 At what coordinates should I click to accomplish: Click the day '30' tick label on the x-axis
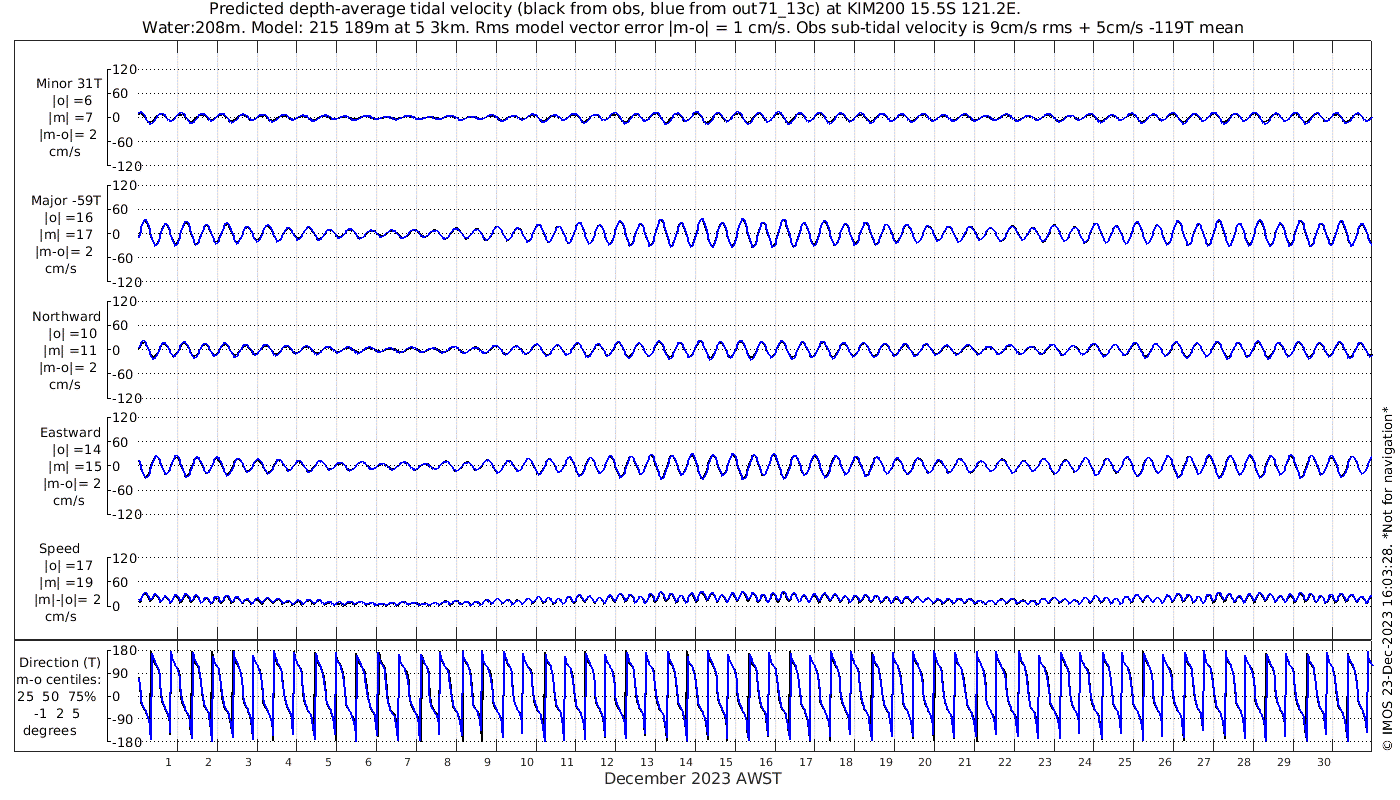[x=1324, y=762]
